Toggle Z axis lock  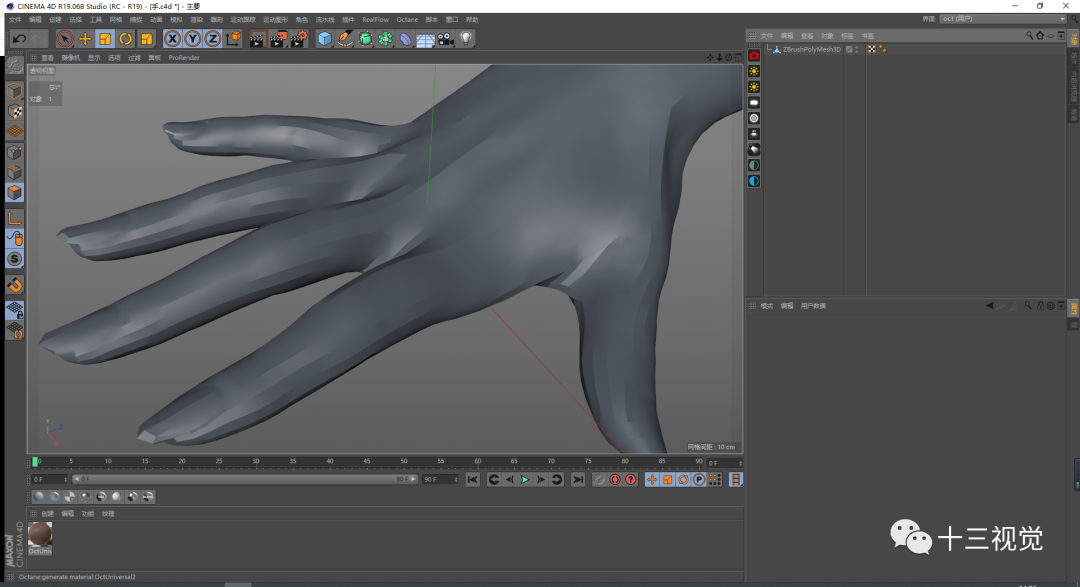coord(213,39)
